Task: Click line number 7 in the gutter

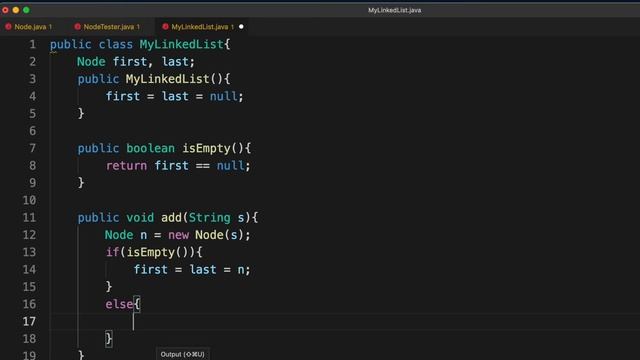Action: [x=33, y=148]
